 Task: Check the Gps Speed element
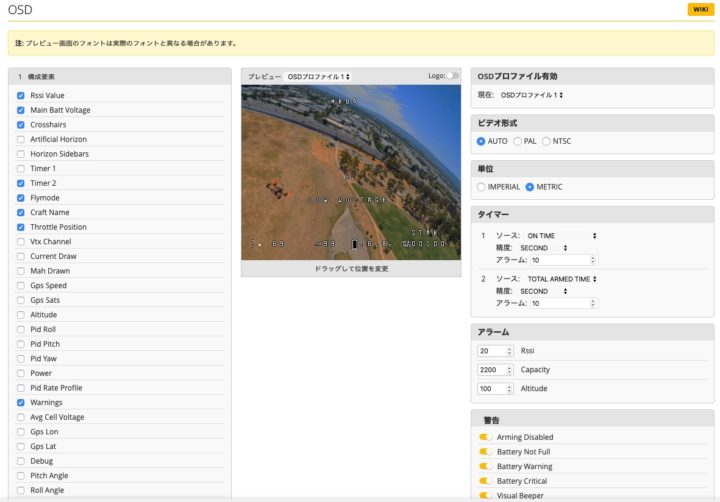(x=21, y=286)
